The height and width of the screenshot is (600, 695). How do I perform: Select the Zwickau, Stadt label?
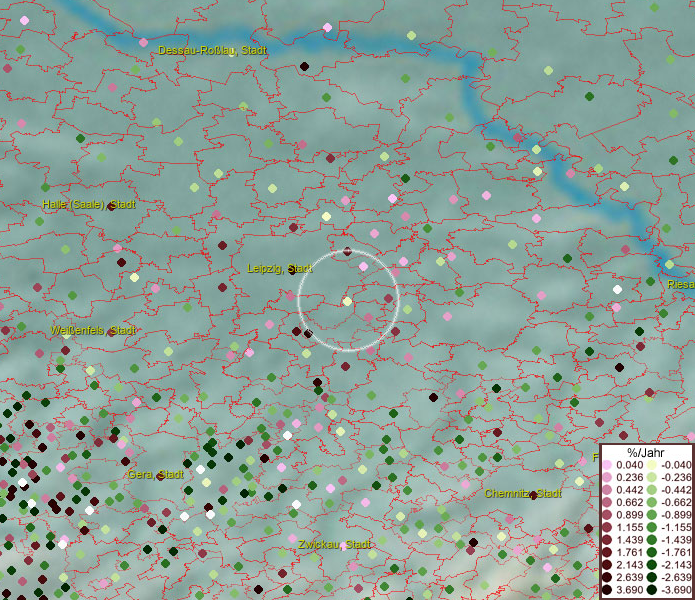[334, 544]
